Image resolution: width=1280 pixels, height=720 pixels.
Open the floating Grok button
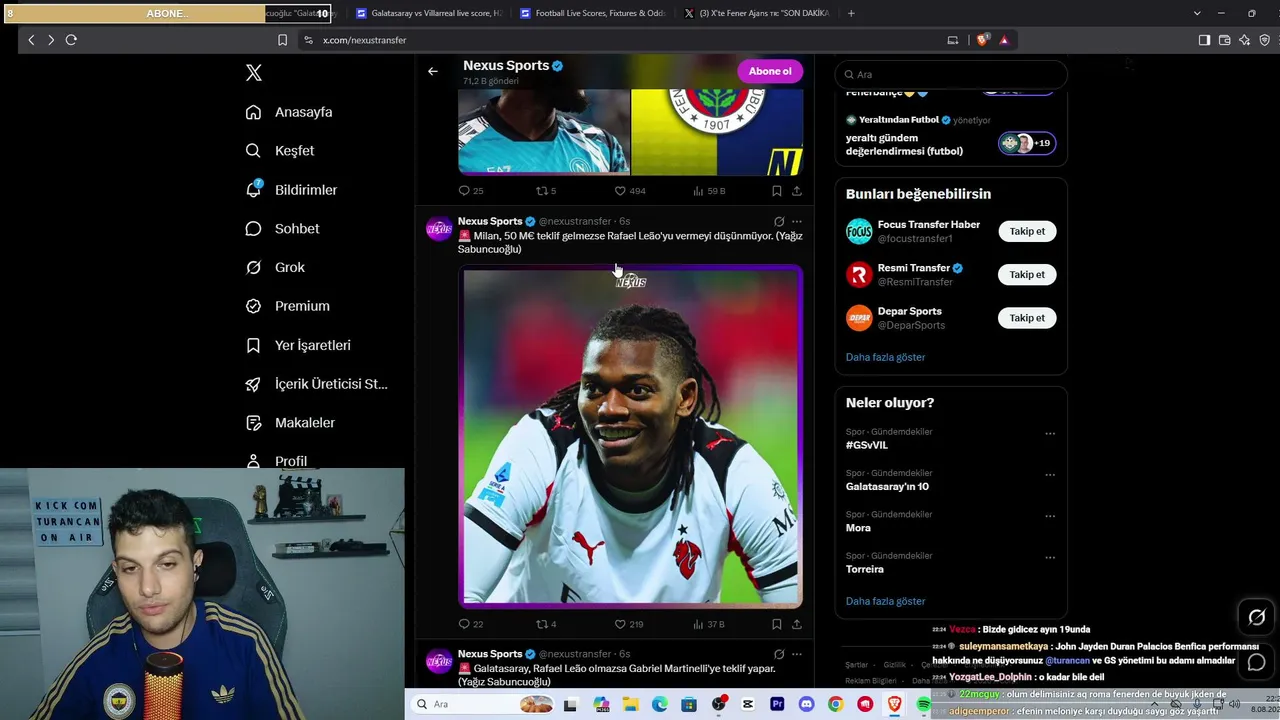1257,617
